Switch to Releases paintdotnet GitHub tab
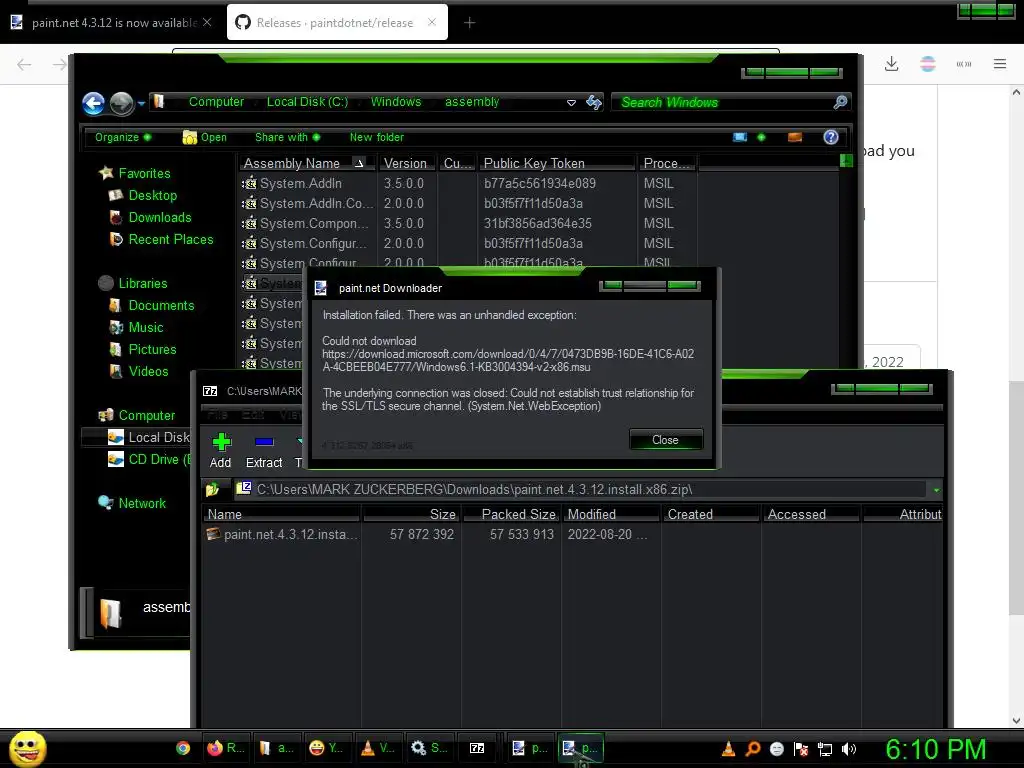 [334, 22]
